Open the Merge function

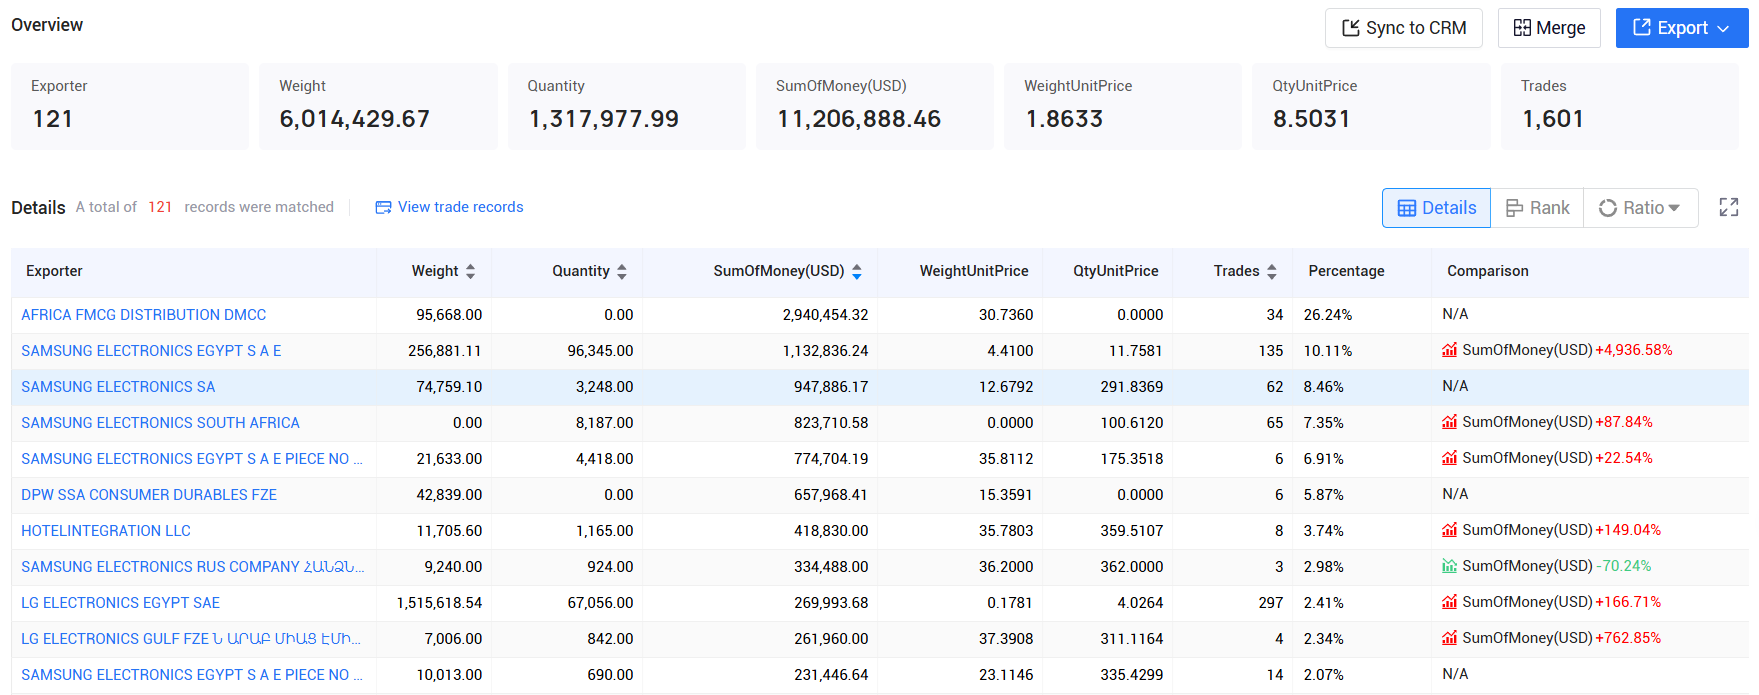coord(1549,28)
